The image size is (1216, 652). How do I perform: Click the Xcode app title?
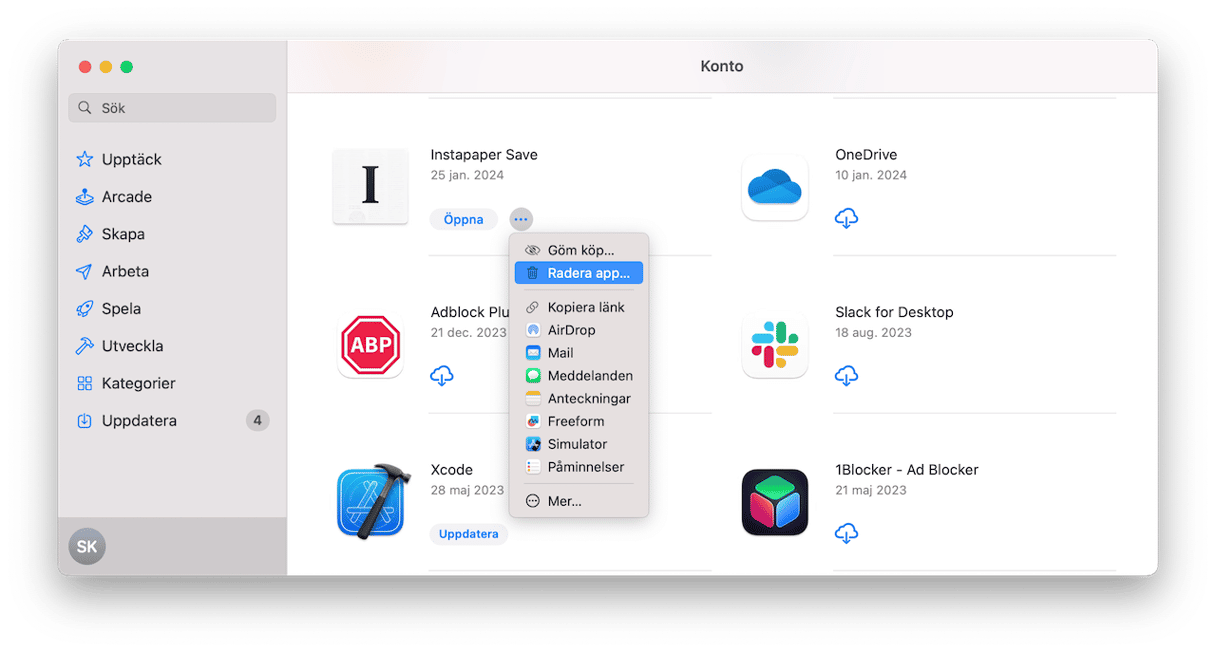point(452,470)
